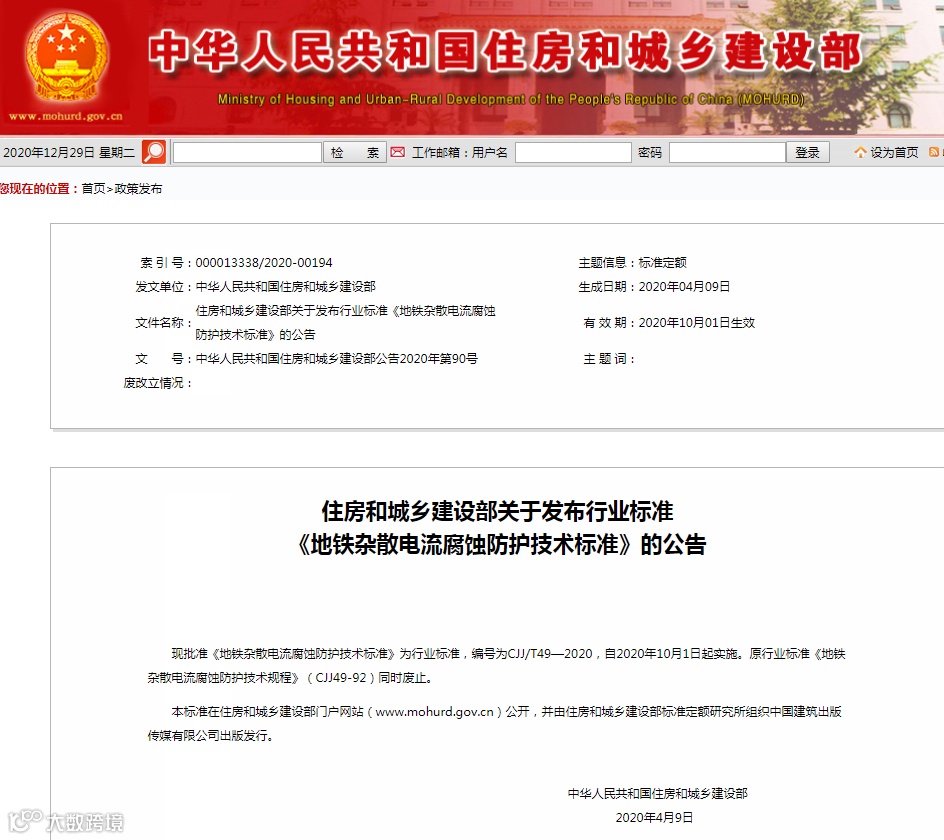Click the 文号 value 公告2020年第90号
Image resolution: width=944 pixels, height=840 pixels.
tap(336, 359)
